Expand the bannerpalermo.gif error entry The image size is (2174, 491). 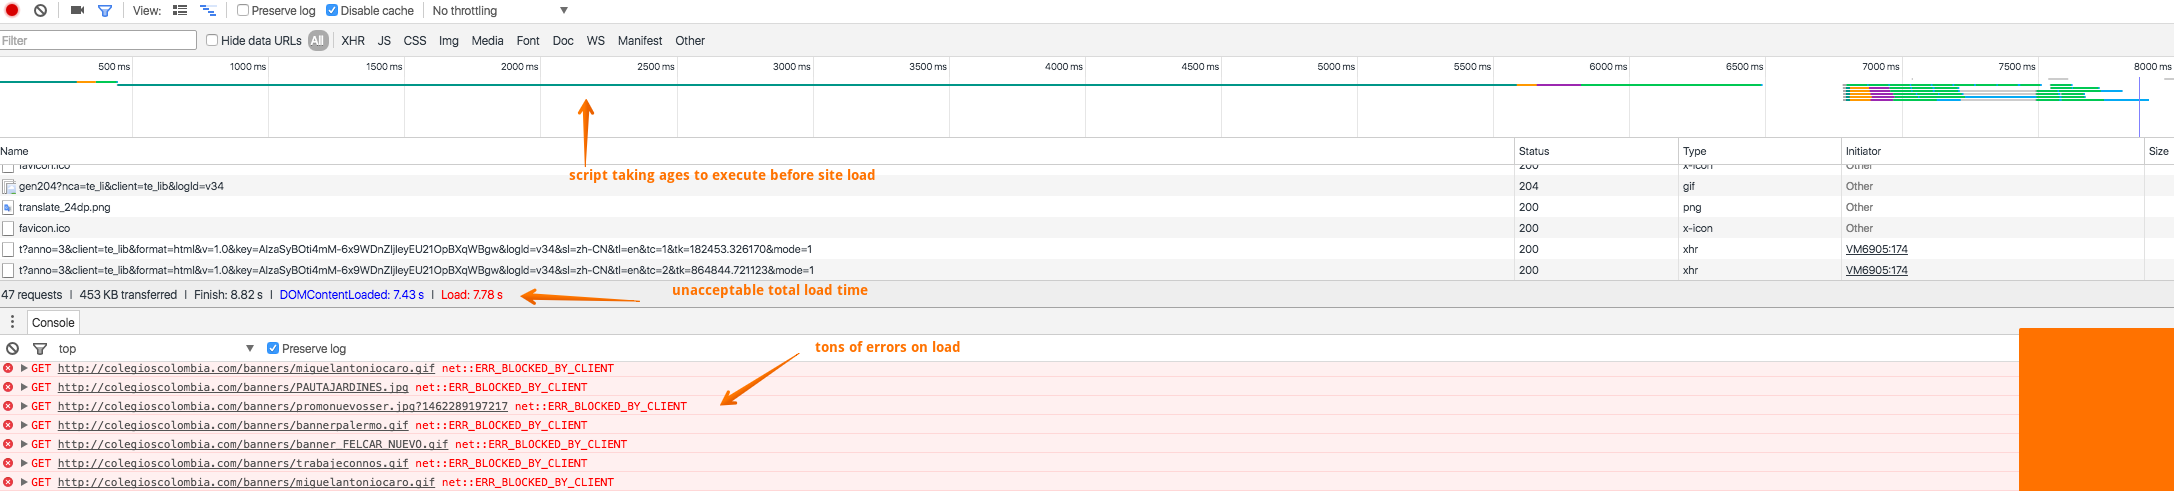pyautogui.click(x=24, y=425)
